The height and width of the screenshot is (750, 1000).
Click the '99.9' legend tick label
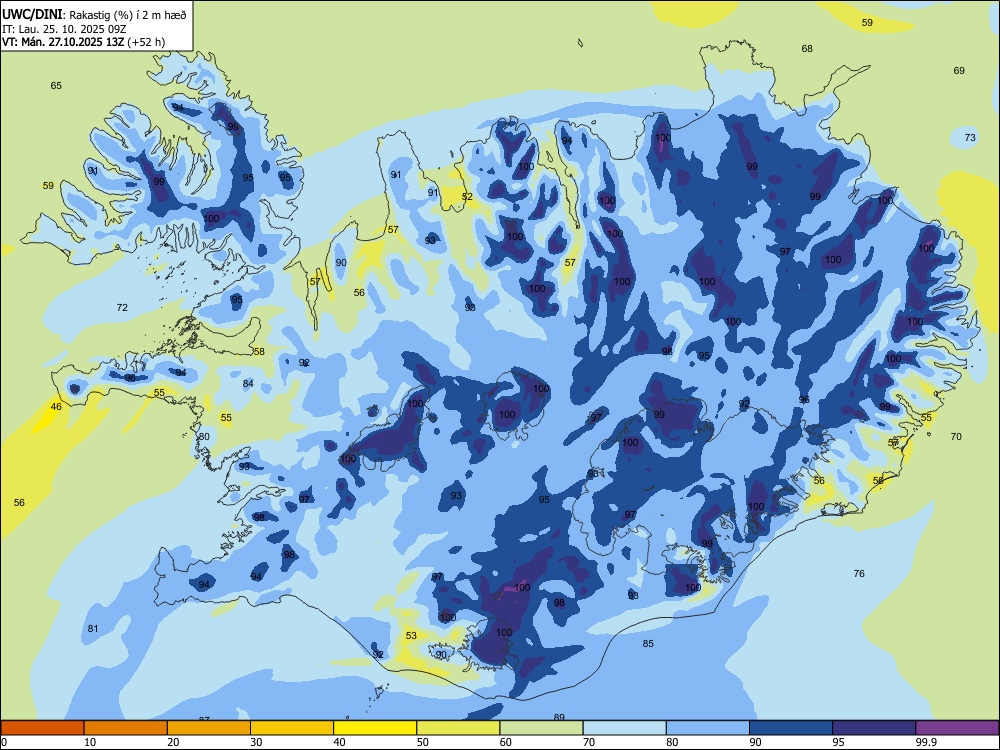tap(926, 742)
